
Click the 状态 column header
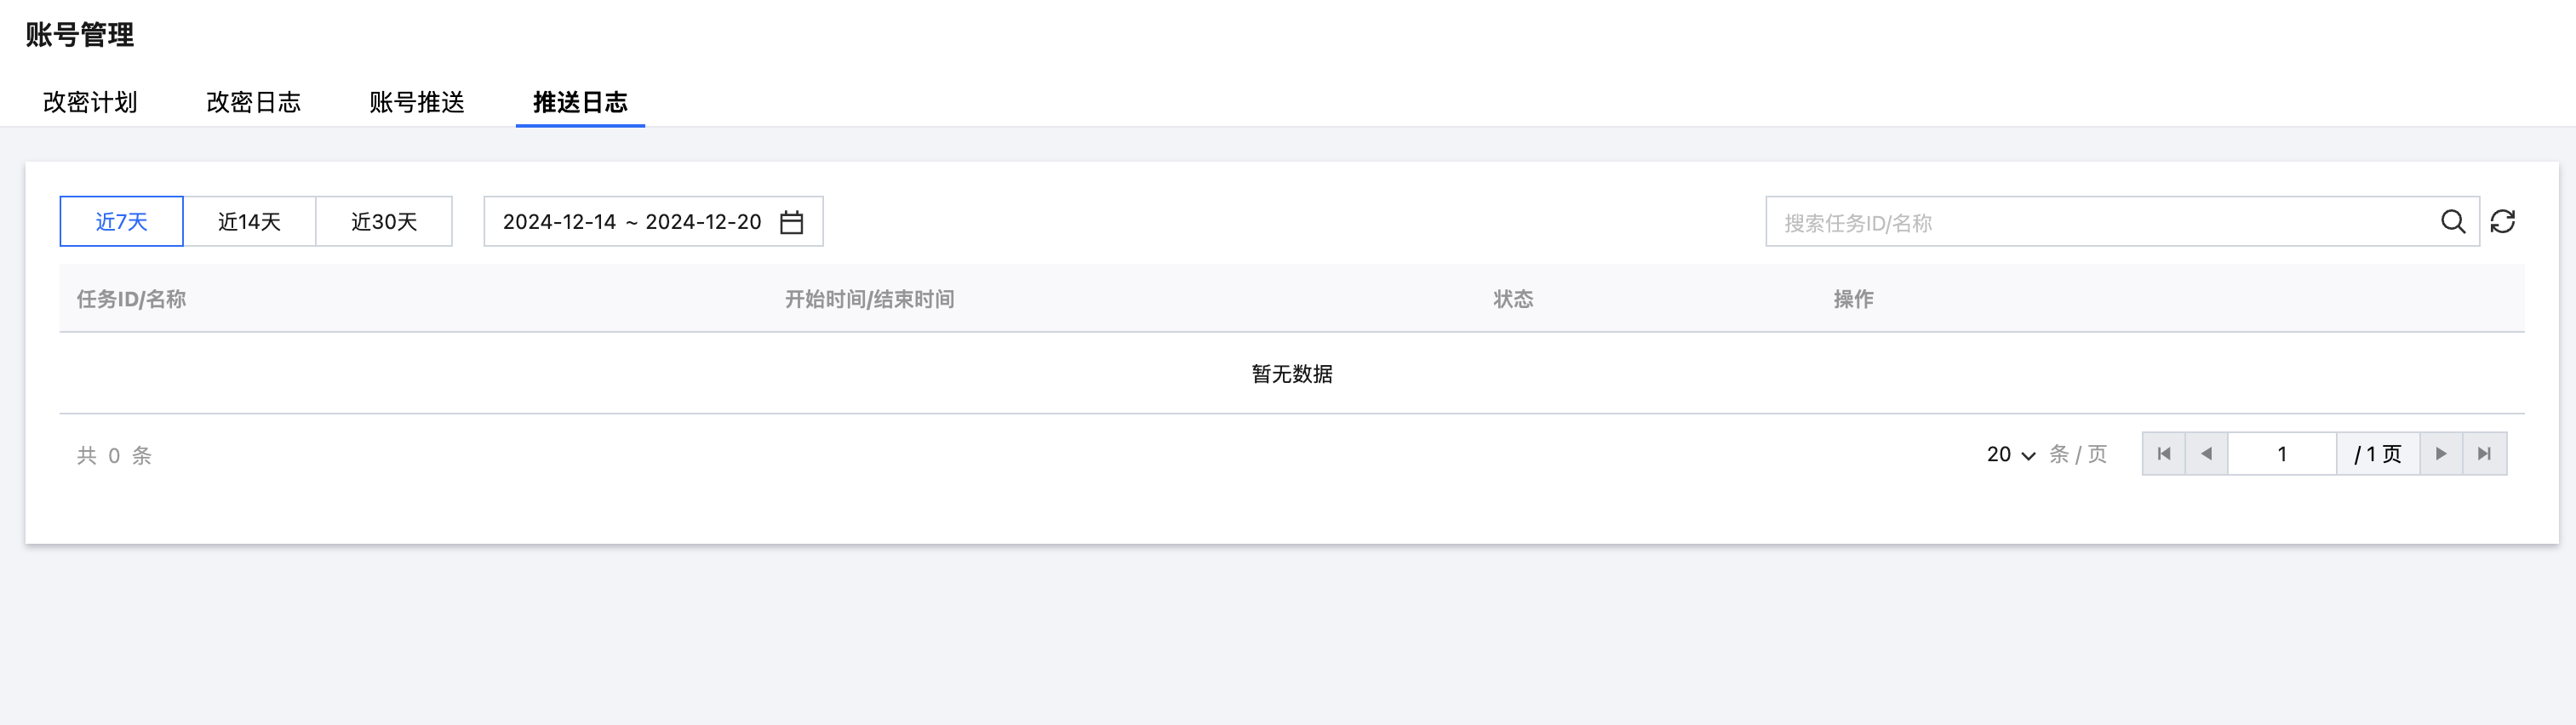[x=1513, y=299]
